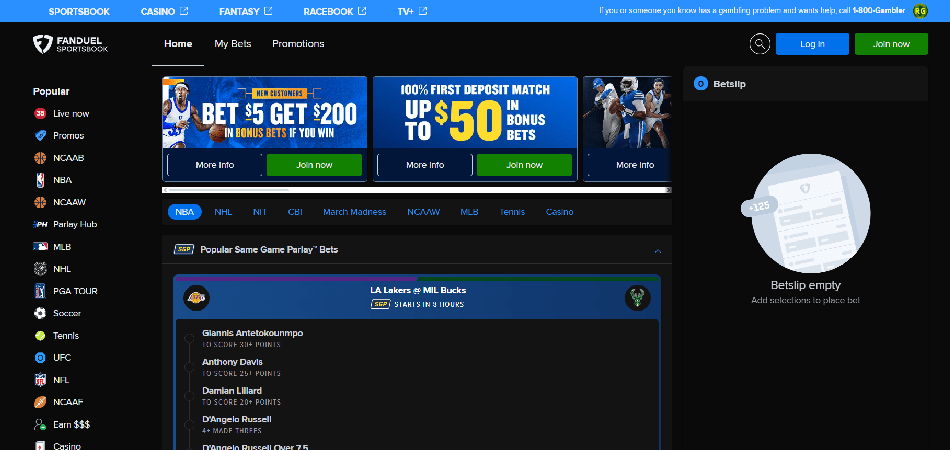Select the NBA logo in sidebar
This screenshot has width=950, height=450.
coord(40,180)
